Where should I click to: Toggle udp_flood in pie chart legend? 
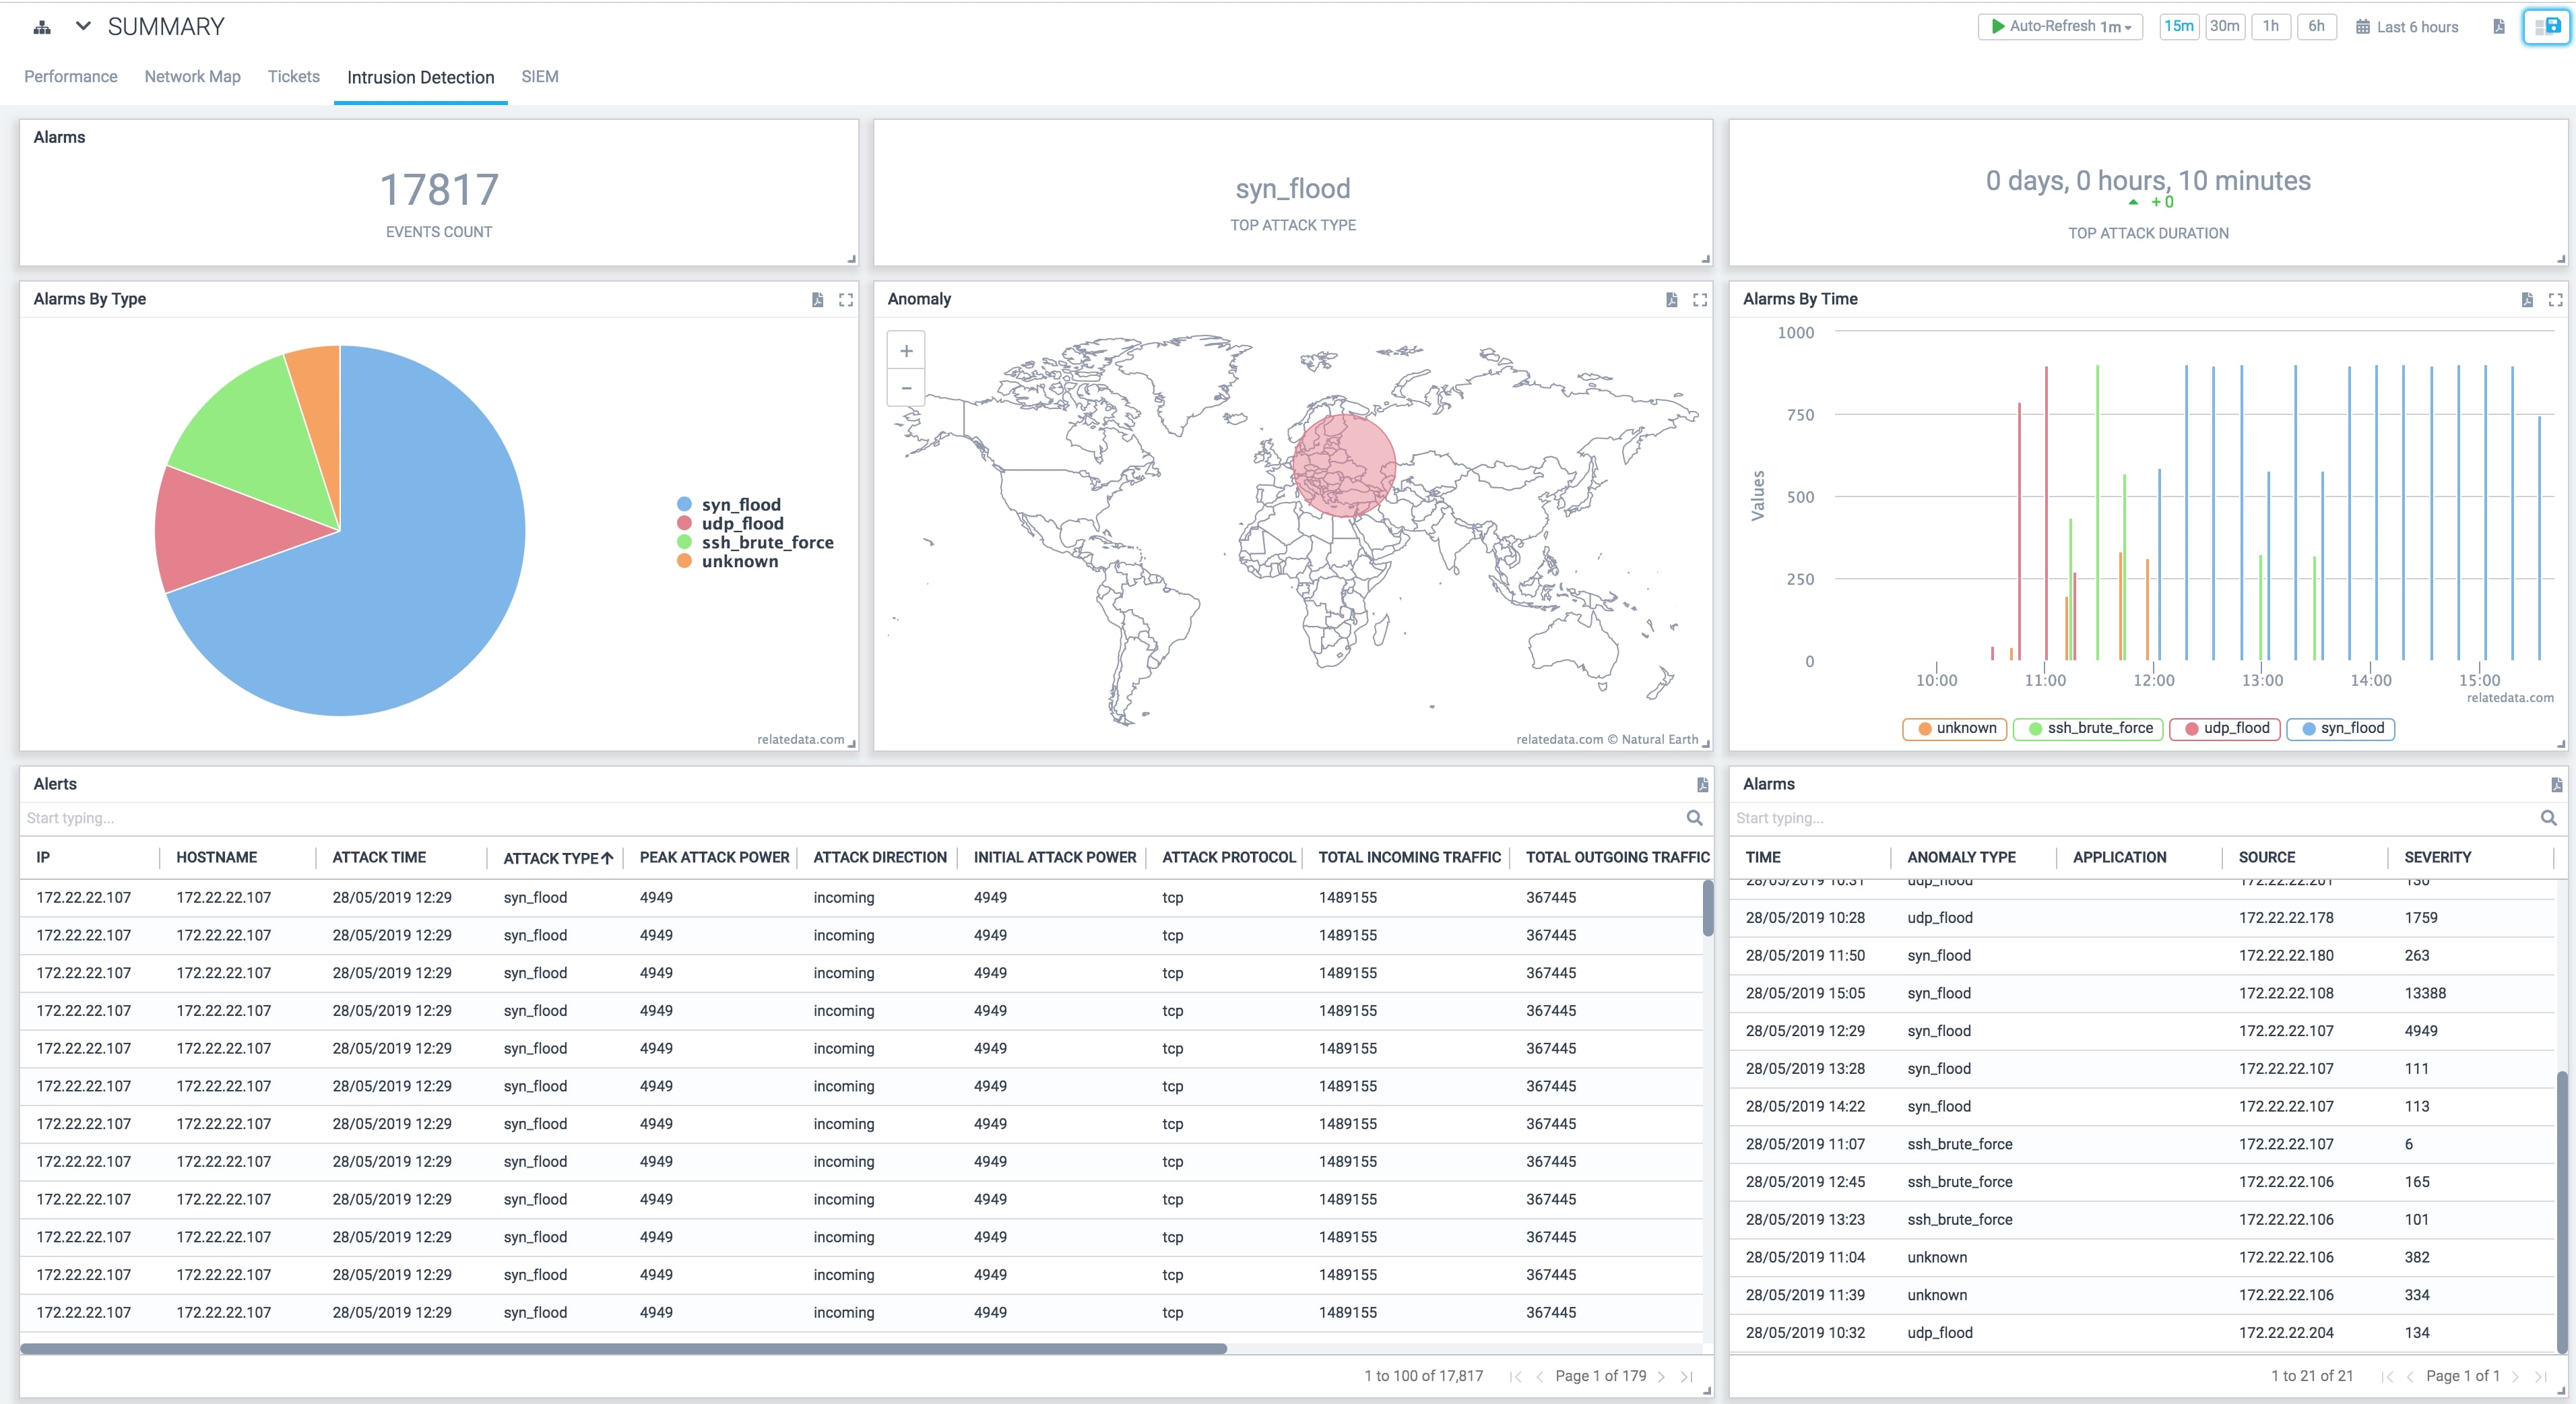[731, 523]
